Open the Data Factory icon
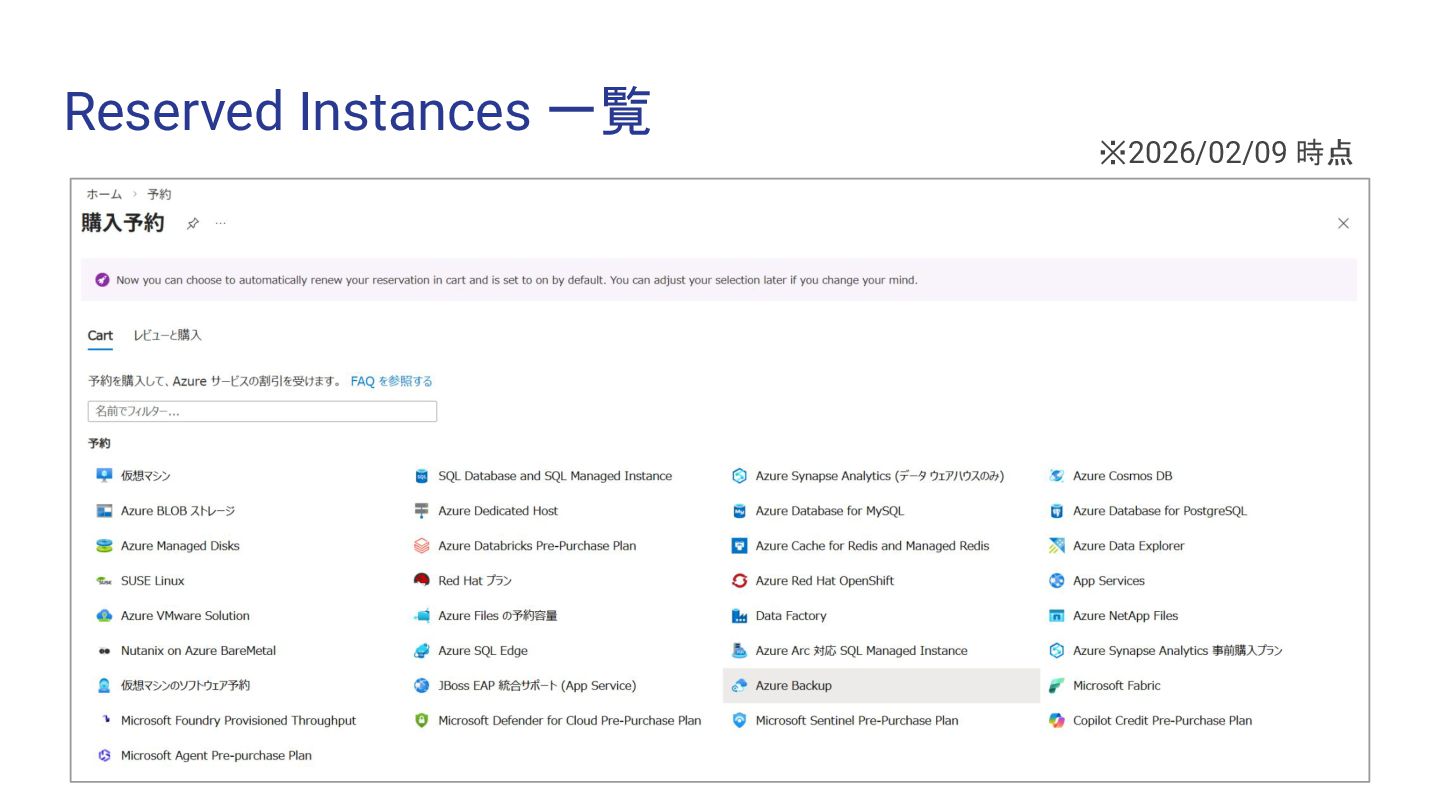The width and height of the screenshot is (1440, 810). [739, 616]
